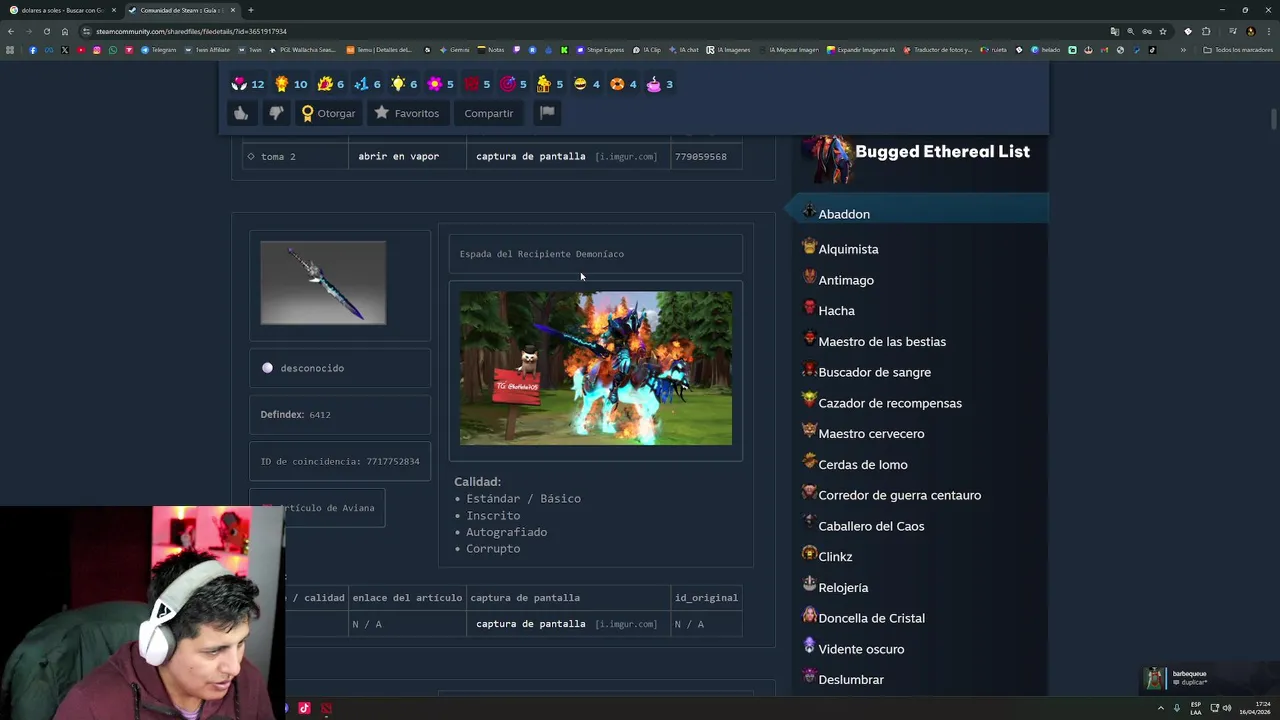Jump to Doncella de Cristal section
The height and width of the screenshot is (720, 1280).
(871, 618)
